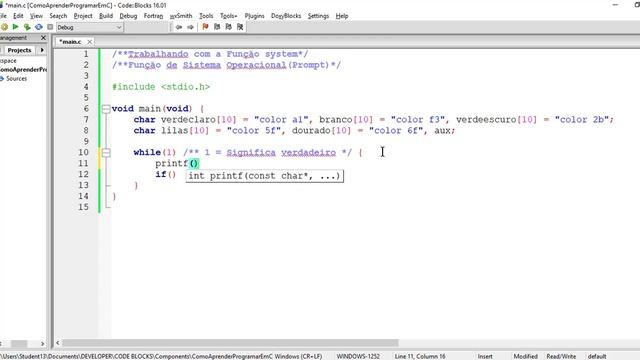Screen dimensions: 640x360
Task: Collapse the main function fold marker
Action: click(x=106, y=109)
